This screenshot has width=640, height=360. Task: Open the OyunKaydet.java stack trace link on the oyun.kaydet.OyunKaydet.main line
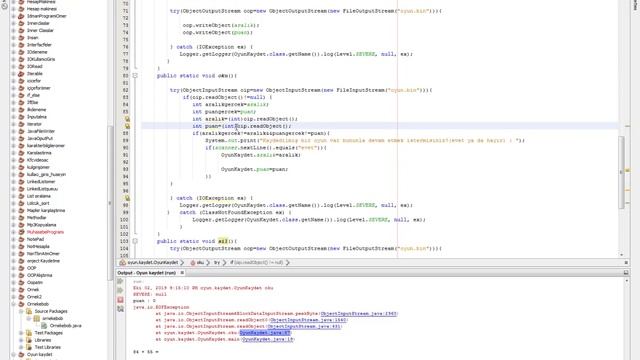pos(267,339)
